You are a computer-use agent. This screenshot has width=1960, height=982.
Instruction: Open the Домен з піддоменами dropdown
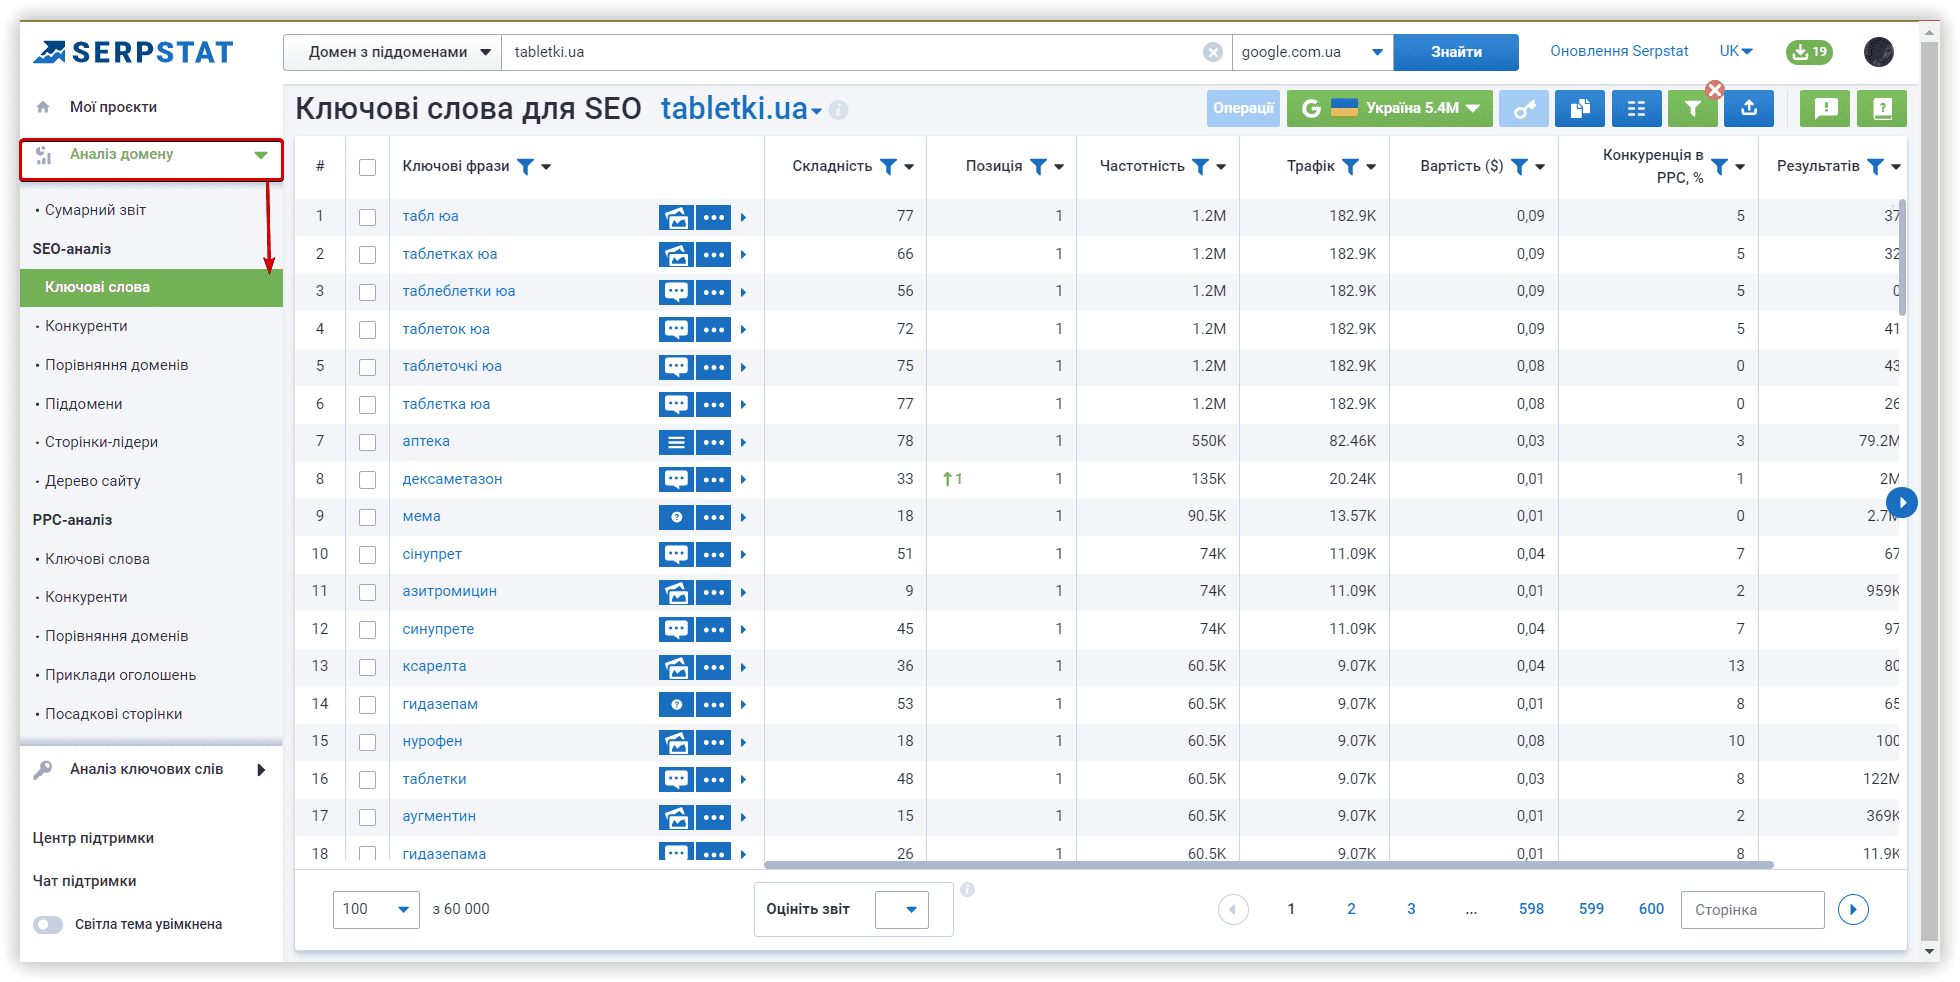click(x=392, y=52)
